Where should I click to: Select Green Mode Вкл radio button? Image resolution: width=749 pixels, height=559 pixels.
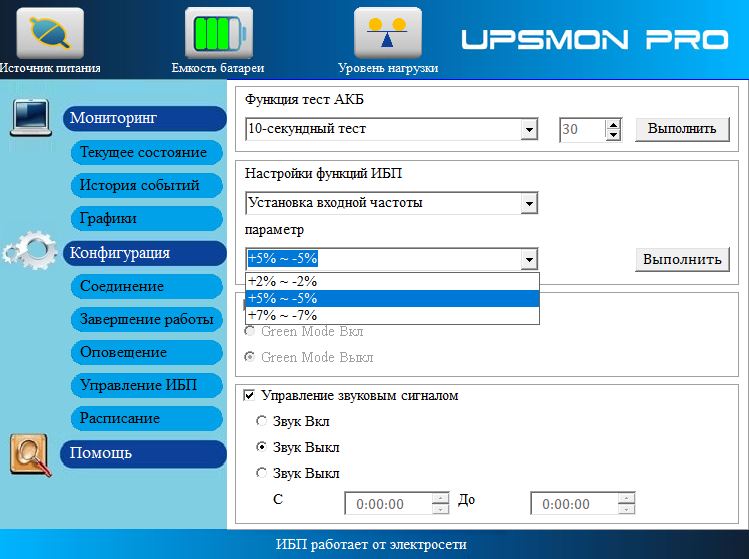click(x=249, y=331)
